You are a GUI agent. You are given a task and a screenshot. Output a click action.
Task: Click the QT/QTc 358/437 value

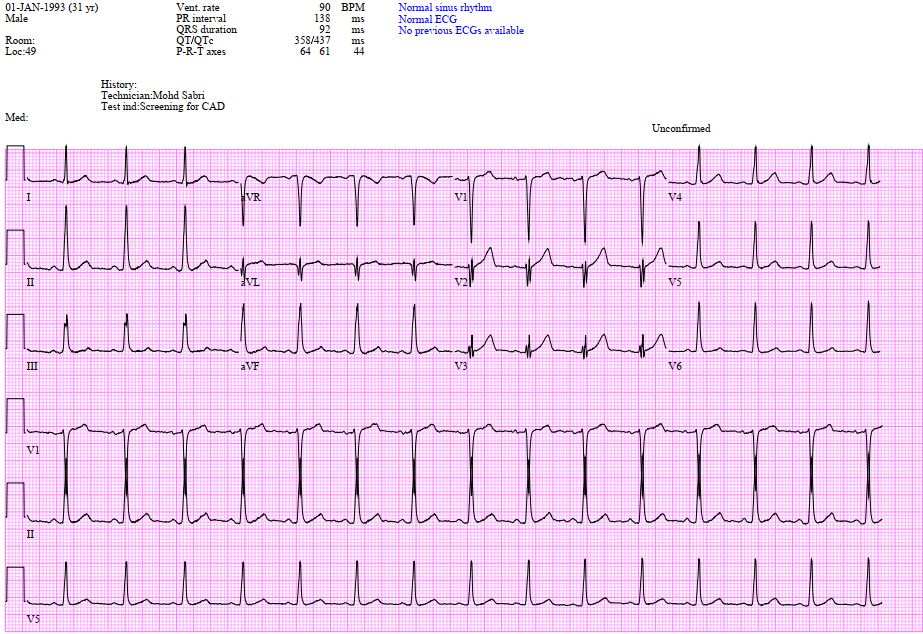(x=313, y=41)
